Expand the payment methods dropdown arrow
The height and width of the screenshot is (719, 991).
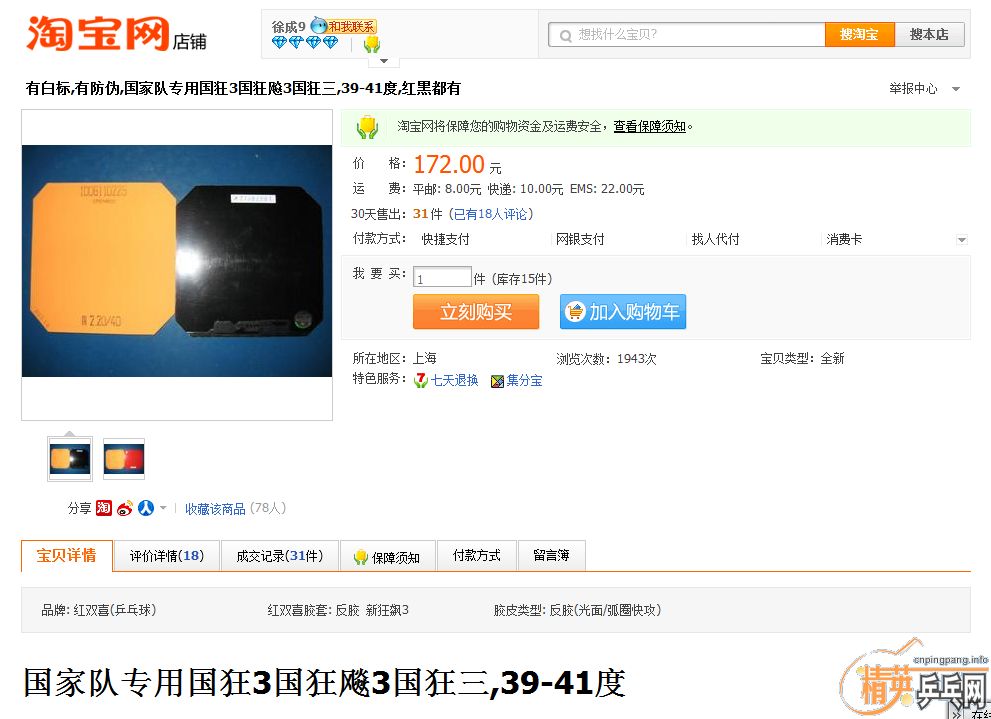961,240
